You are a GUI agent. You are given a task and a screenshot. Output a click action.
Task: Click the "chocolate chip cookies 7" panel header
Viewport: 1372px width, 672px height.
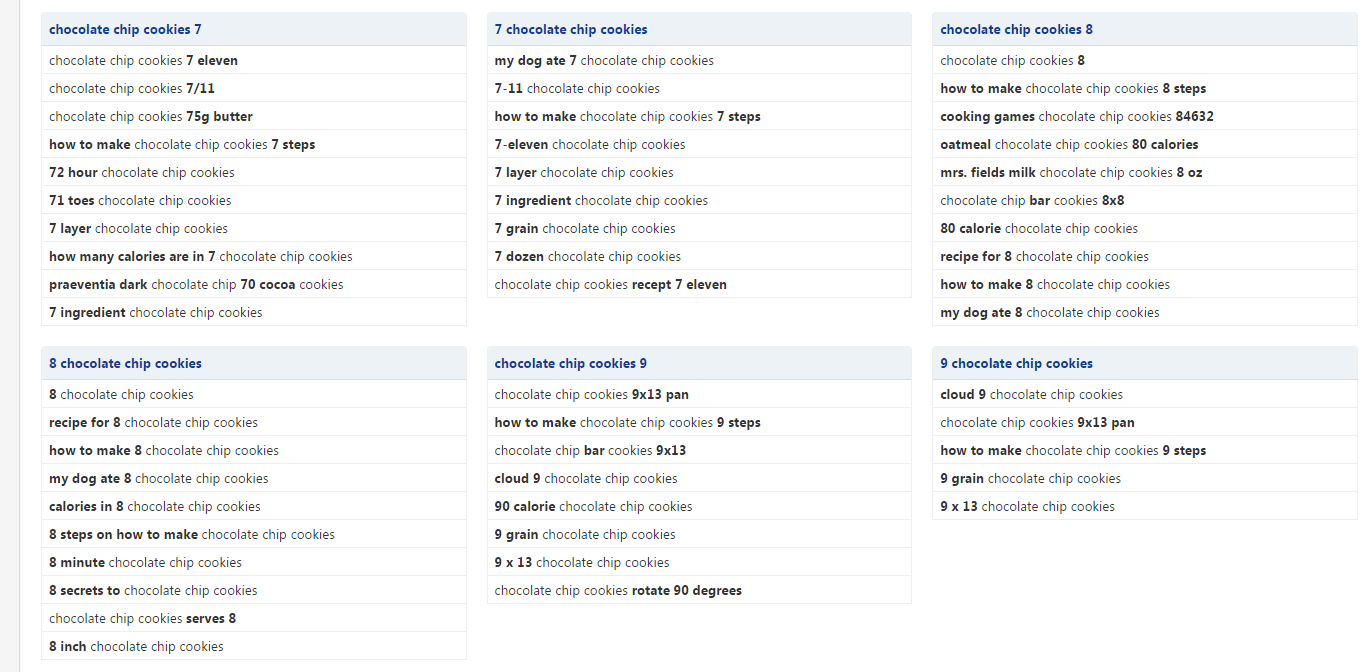pyautogui.click(x=125, y=30)
